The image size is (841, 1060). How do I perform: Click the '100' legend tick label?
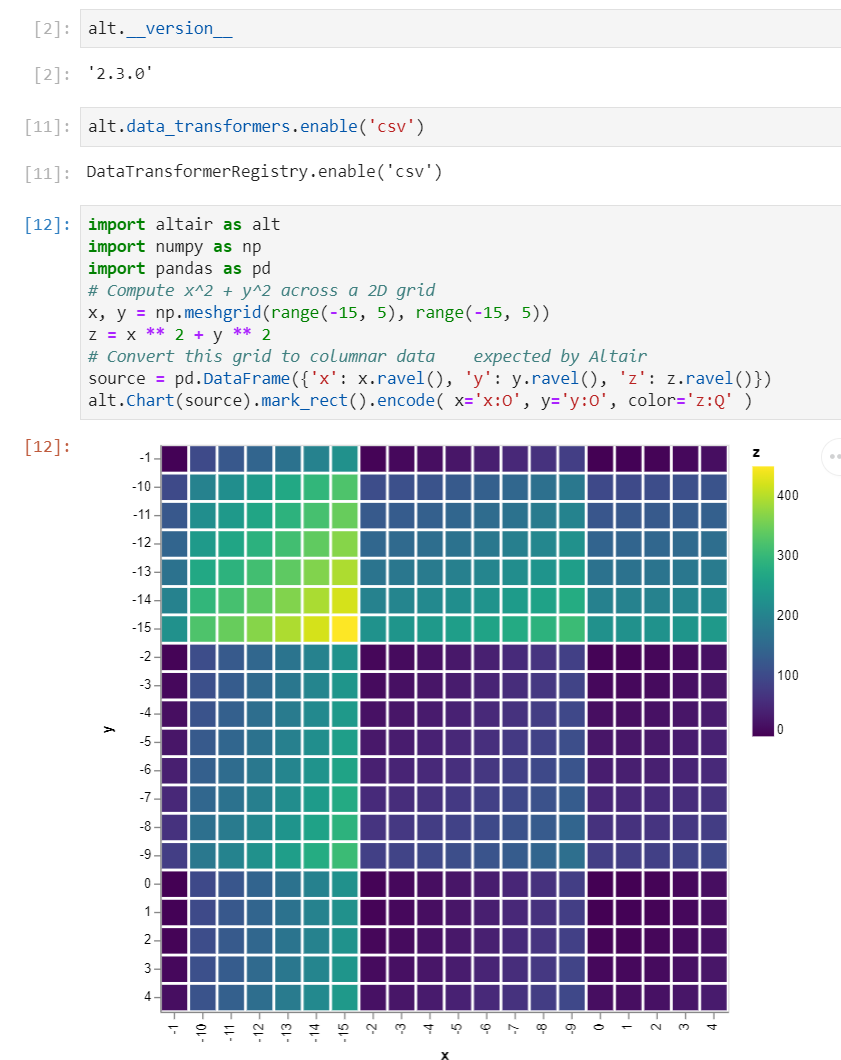[788, 675]
